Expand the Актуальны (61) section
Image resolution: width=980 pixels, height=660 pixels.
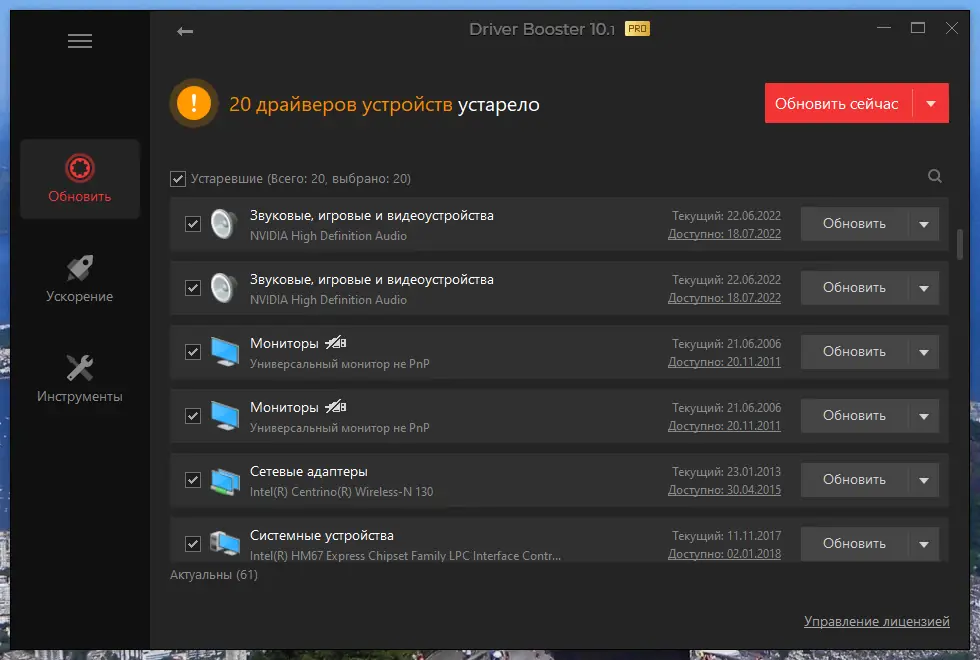pos(212,575)
